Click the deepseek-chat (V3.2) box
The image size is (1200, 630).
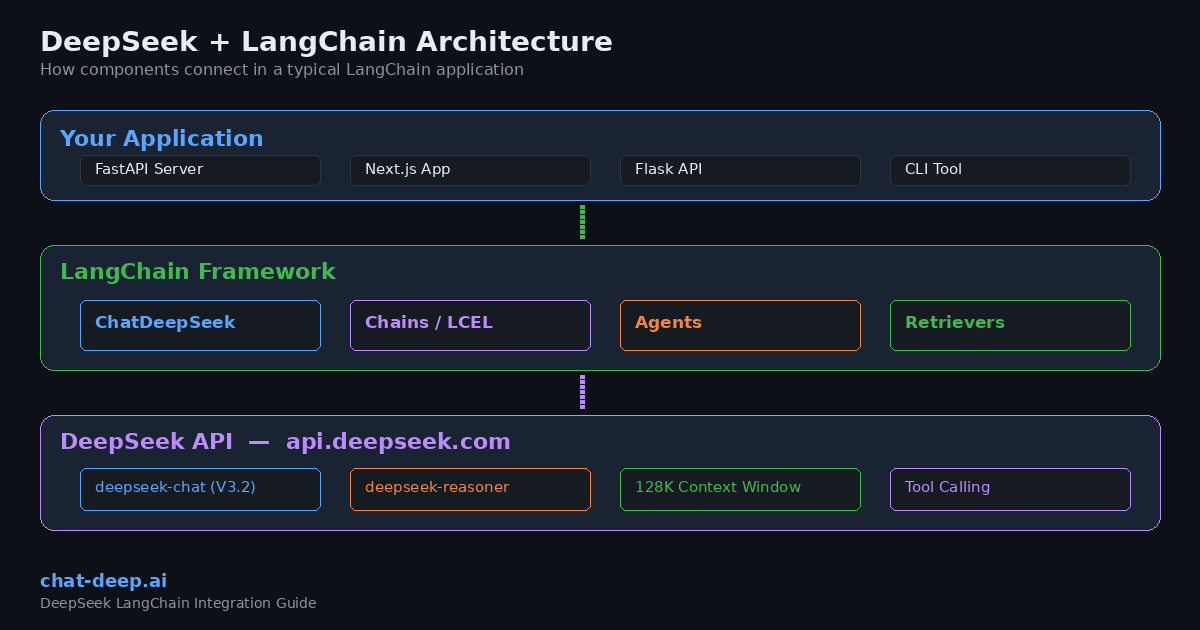click(200, 489)
